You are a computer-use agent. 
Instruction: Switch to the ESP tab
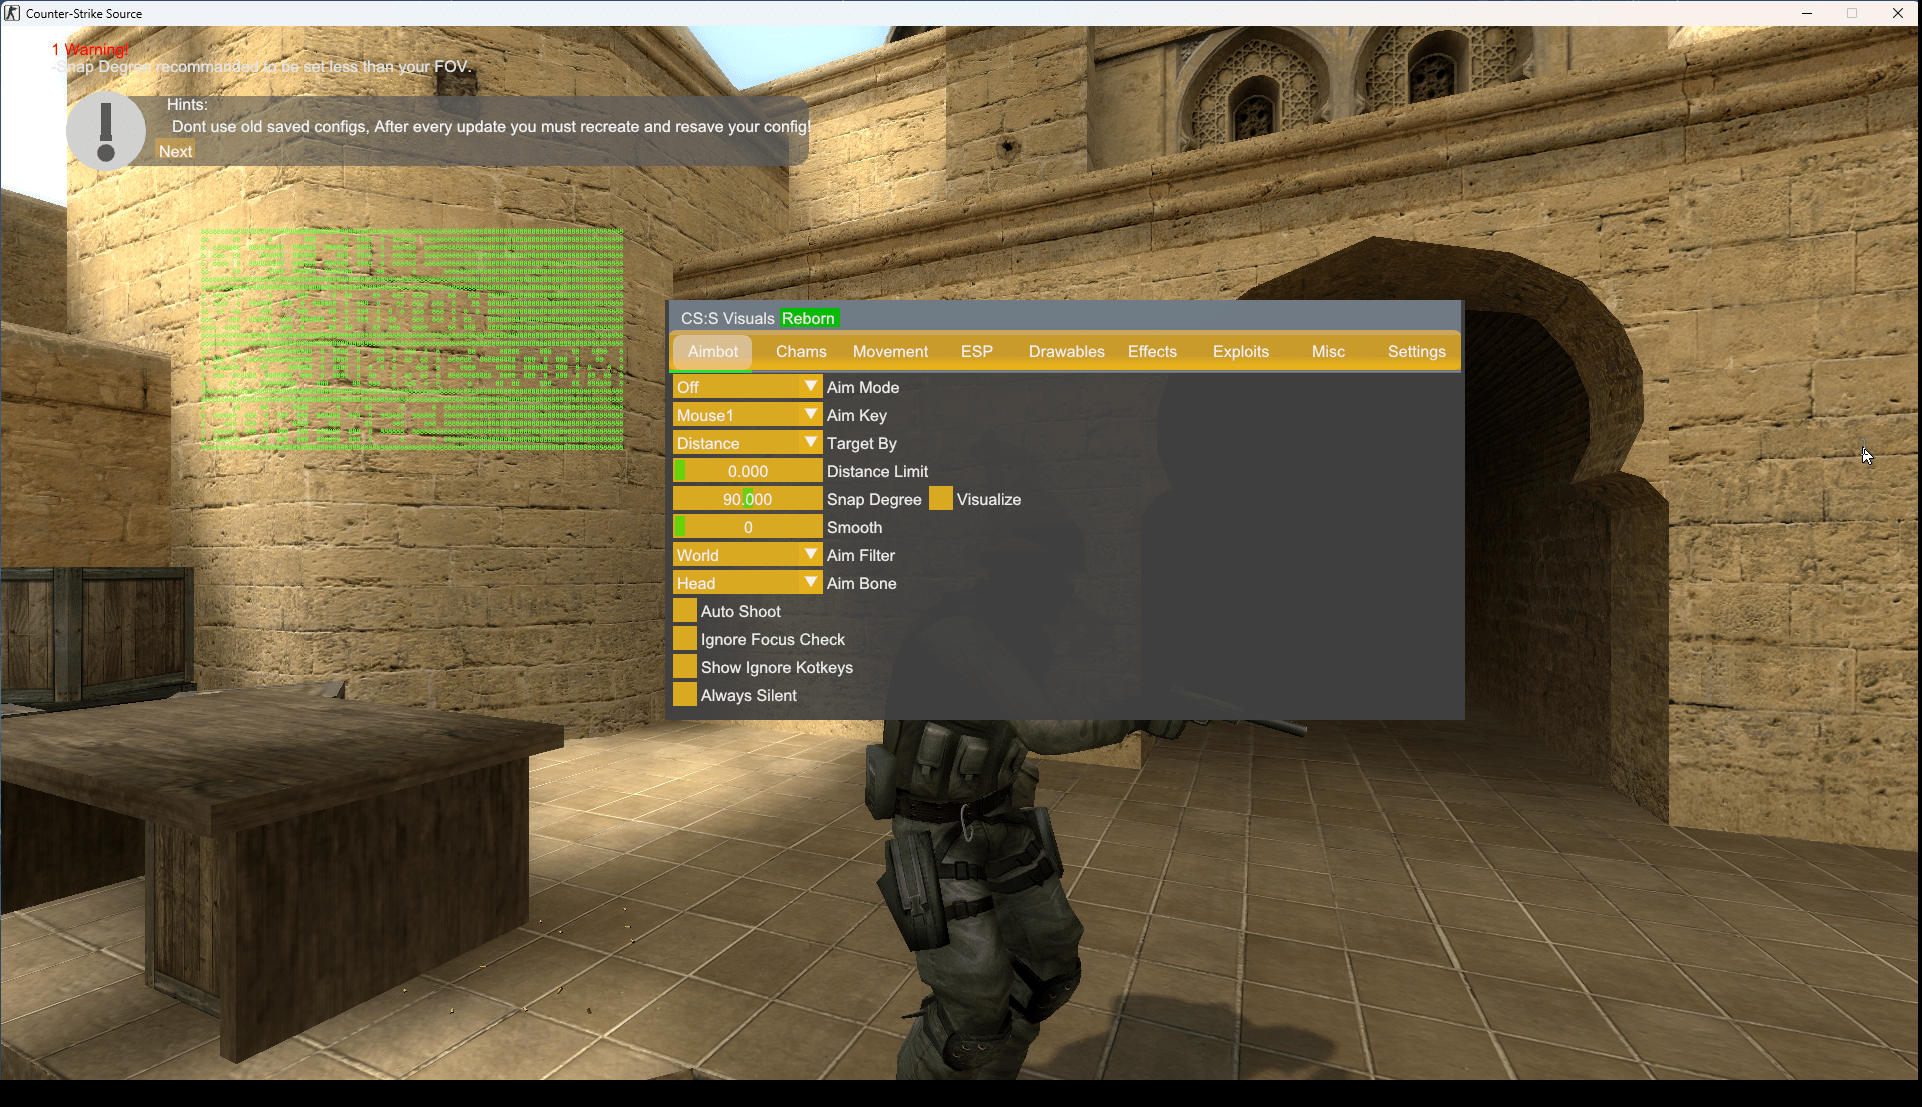pyautogui.click(x=977, y=352)
